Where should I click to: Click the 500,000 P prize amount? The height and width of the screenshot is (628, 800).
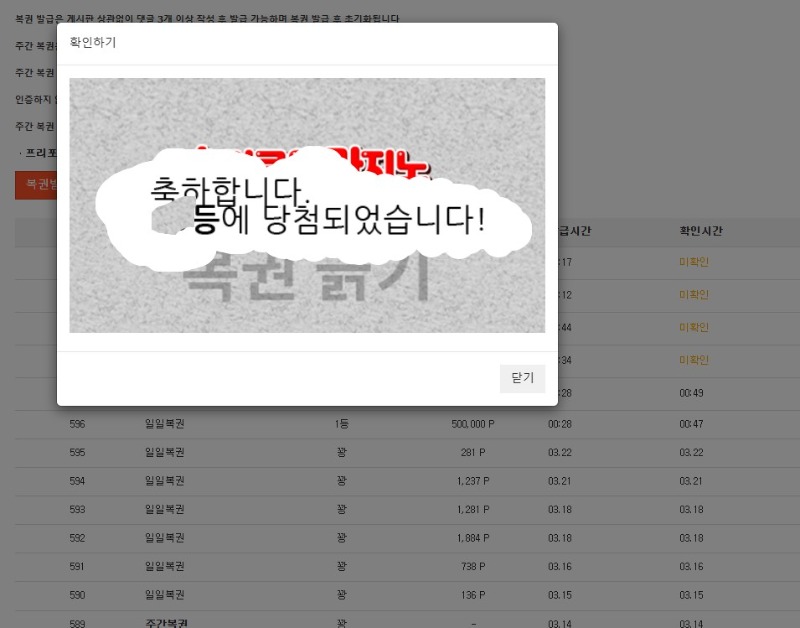pos(472,424)
